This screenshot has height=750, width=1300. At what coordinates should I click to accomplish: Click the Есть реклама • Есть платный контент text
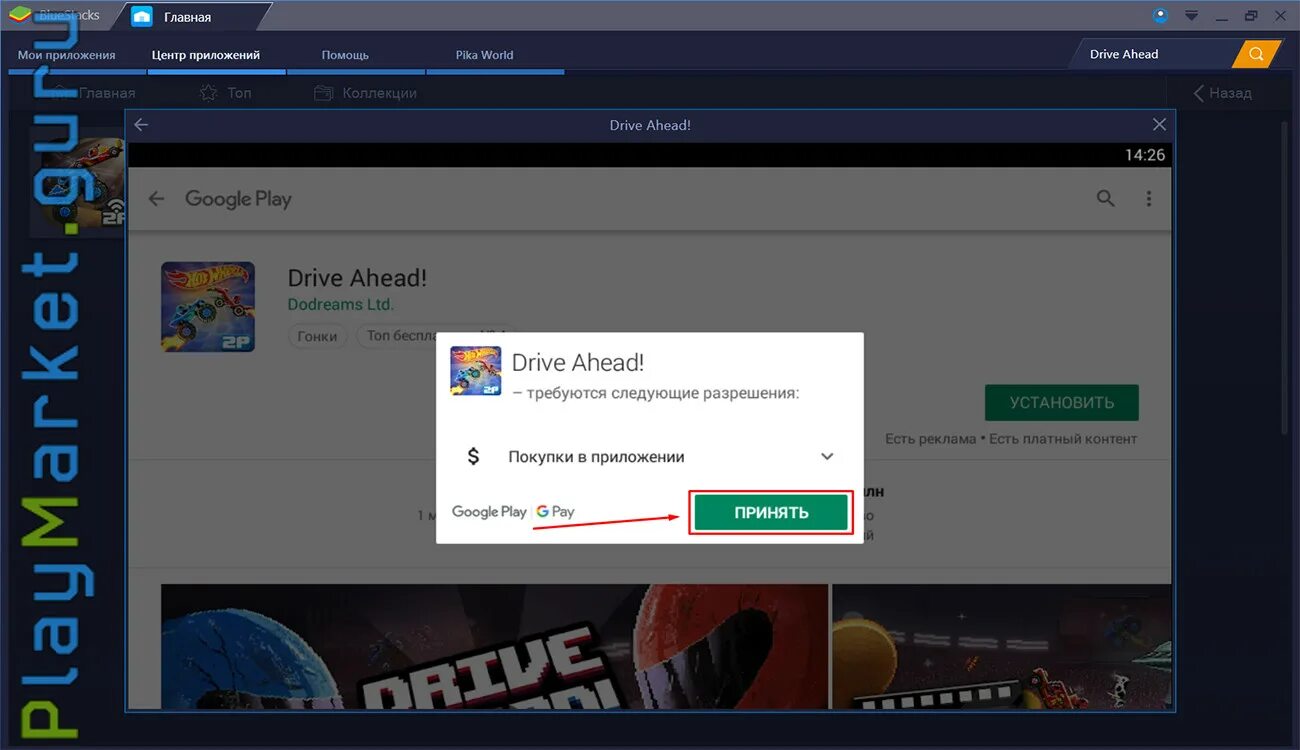point(1011,439)
